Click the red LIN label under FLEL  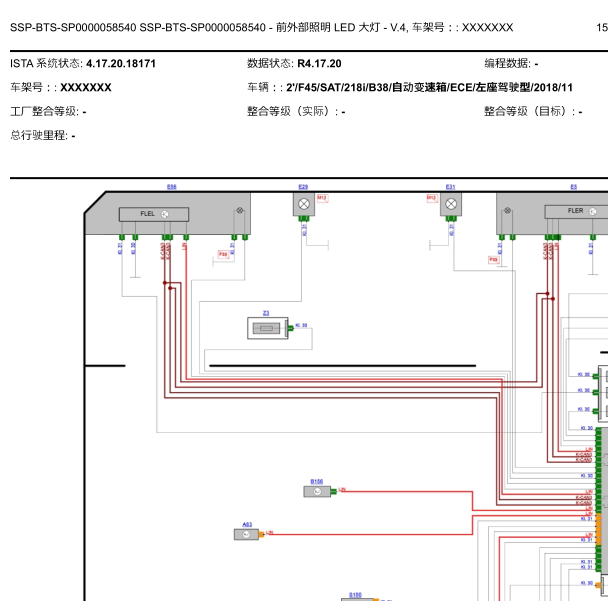[x=185, y=246]
